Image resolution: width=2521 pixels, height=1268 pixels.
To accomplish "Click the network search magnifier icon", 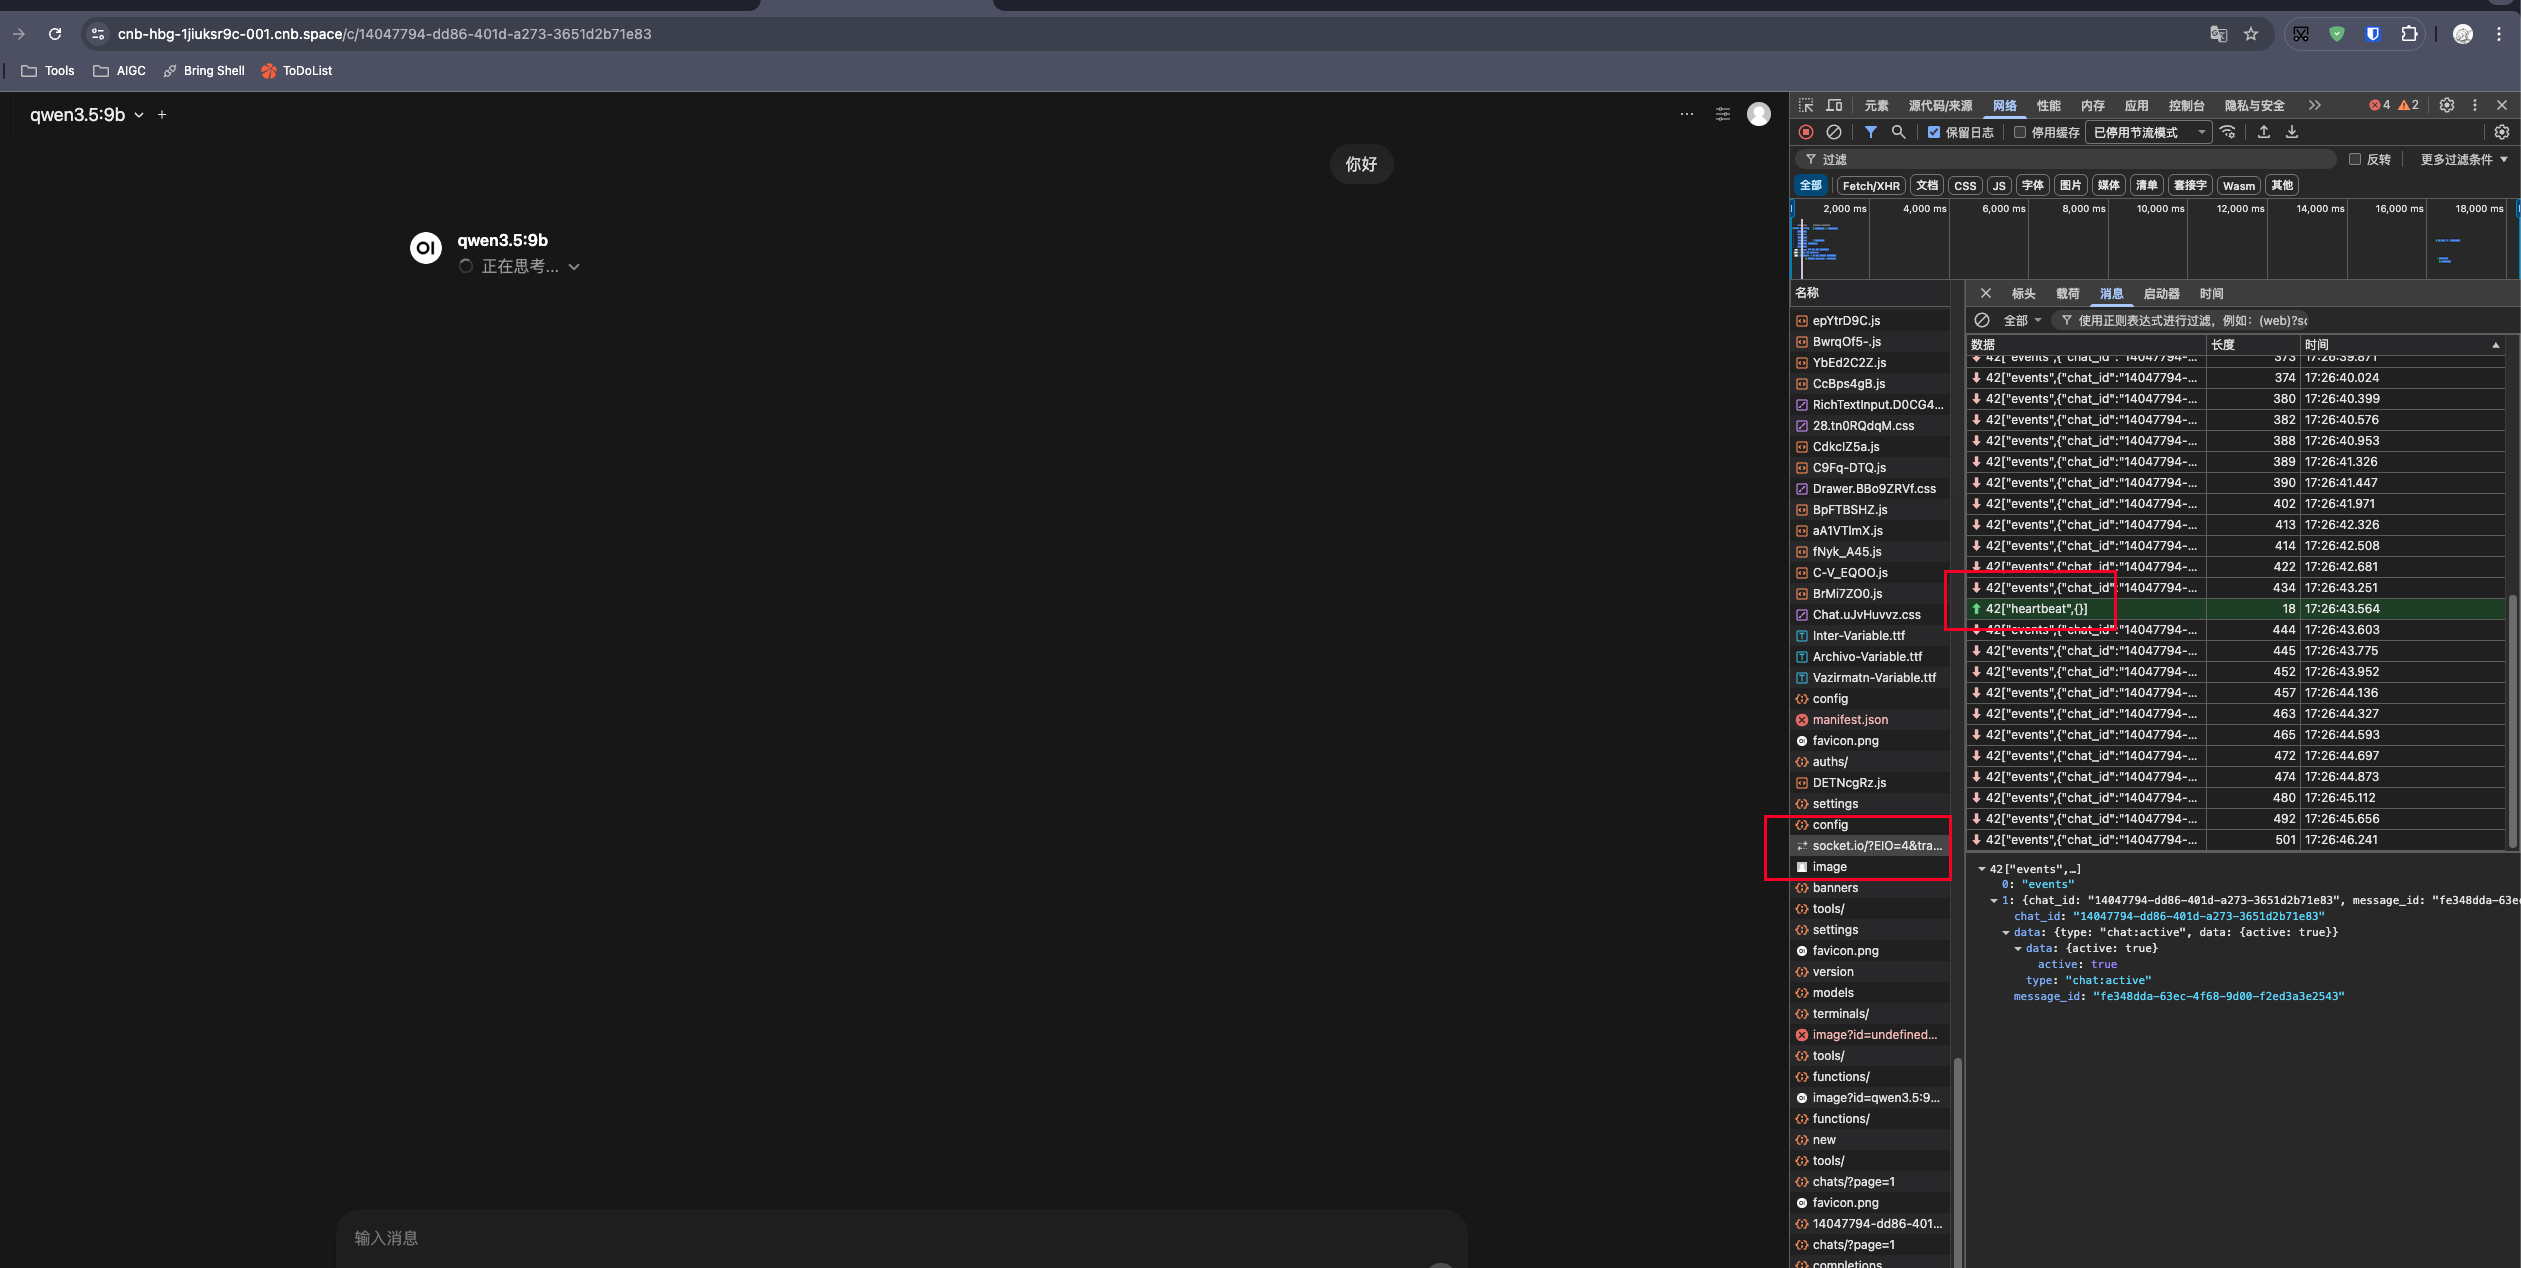I will (1898, 132).
